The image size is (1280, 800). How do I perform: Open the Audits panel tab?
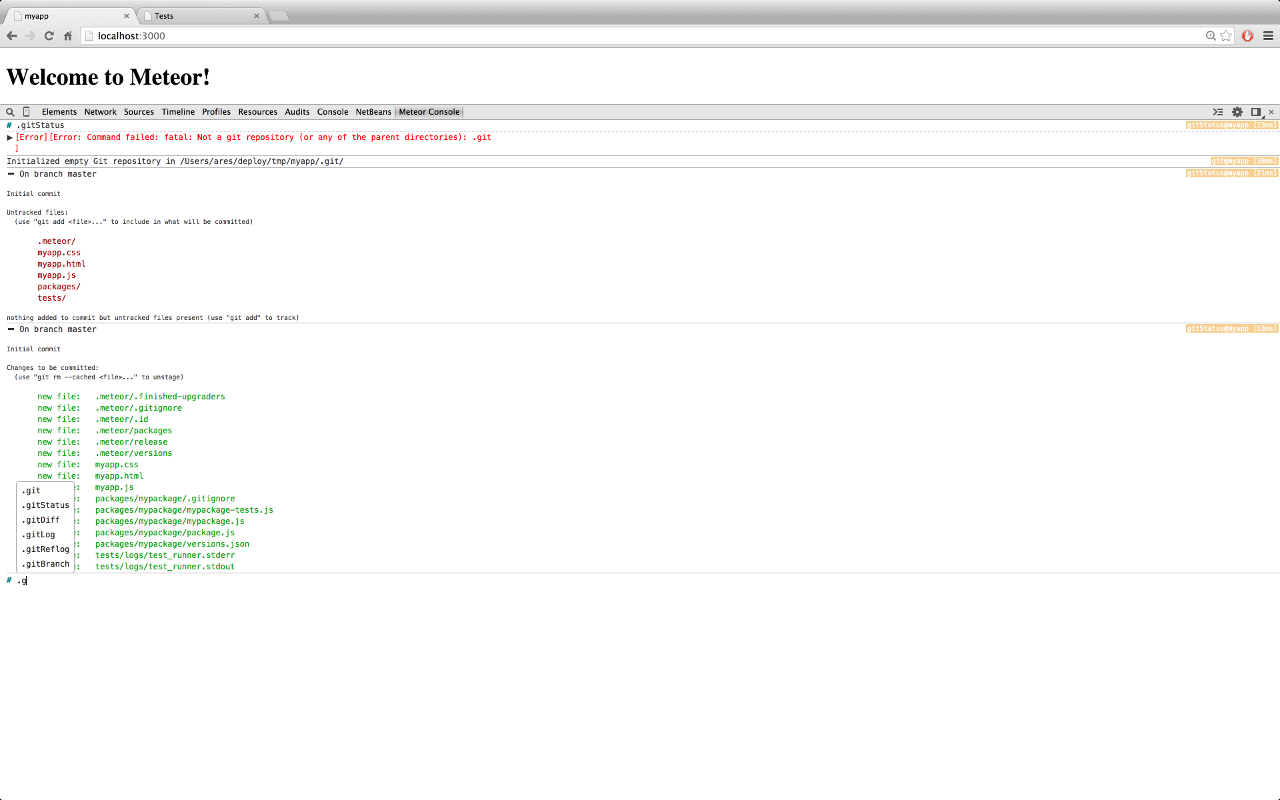tap(297, 112)
